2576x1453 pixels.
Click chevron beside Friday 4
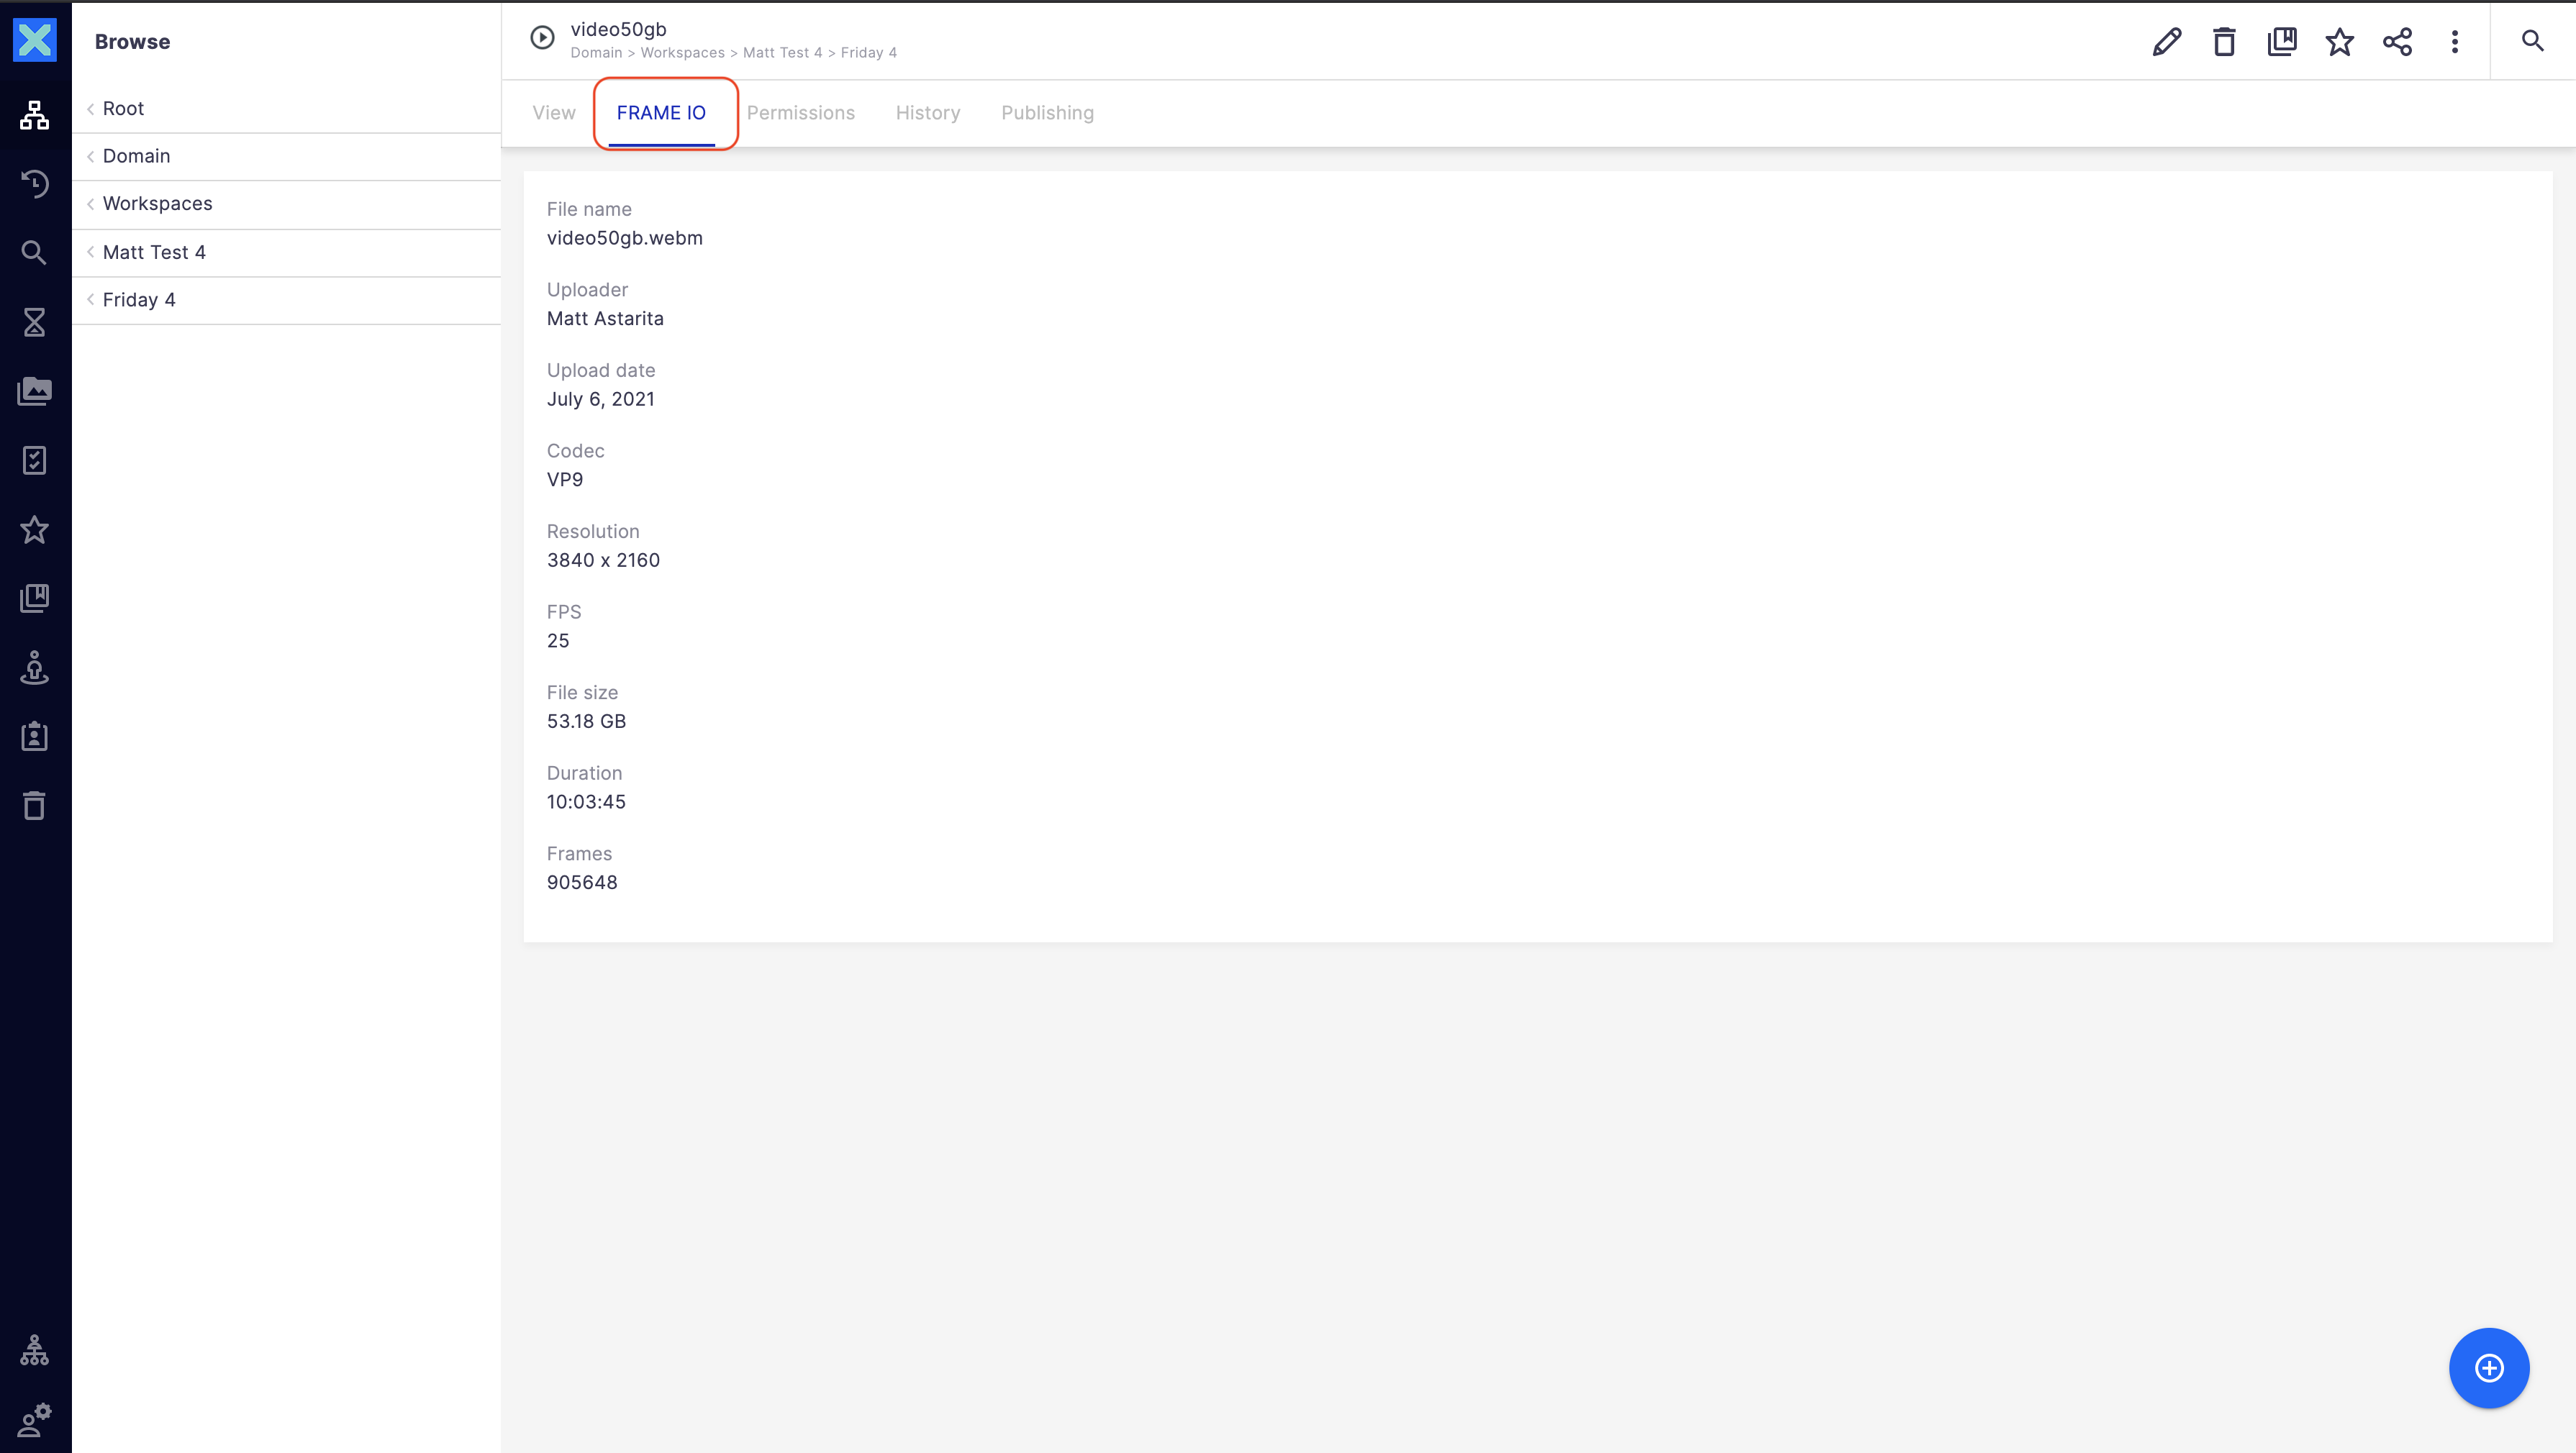click(x=91, y=300)
